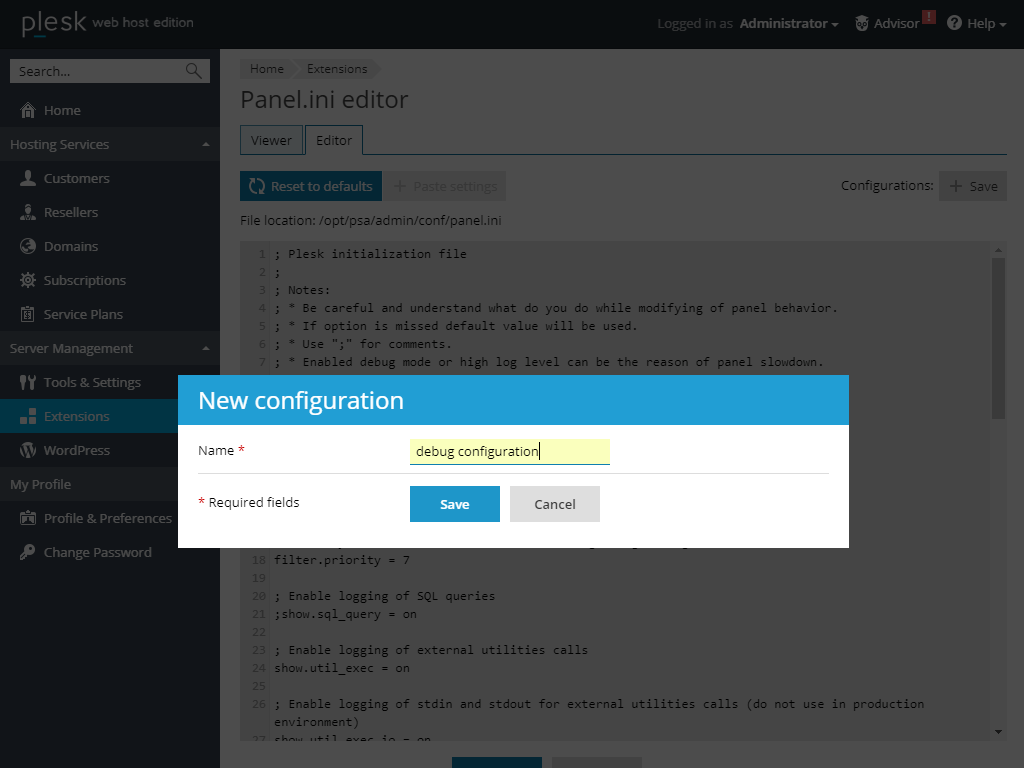Click the editor vertical scrollbar
Viewport: 1024px width, 768px height.
pos(998,338)
